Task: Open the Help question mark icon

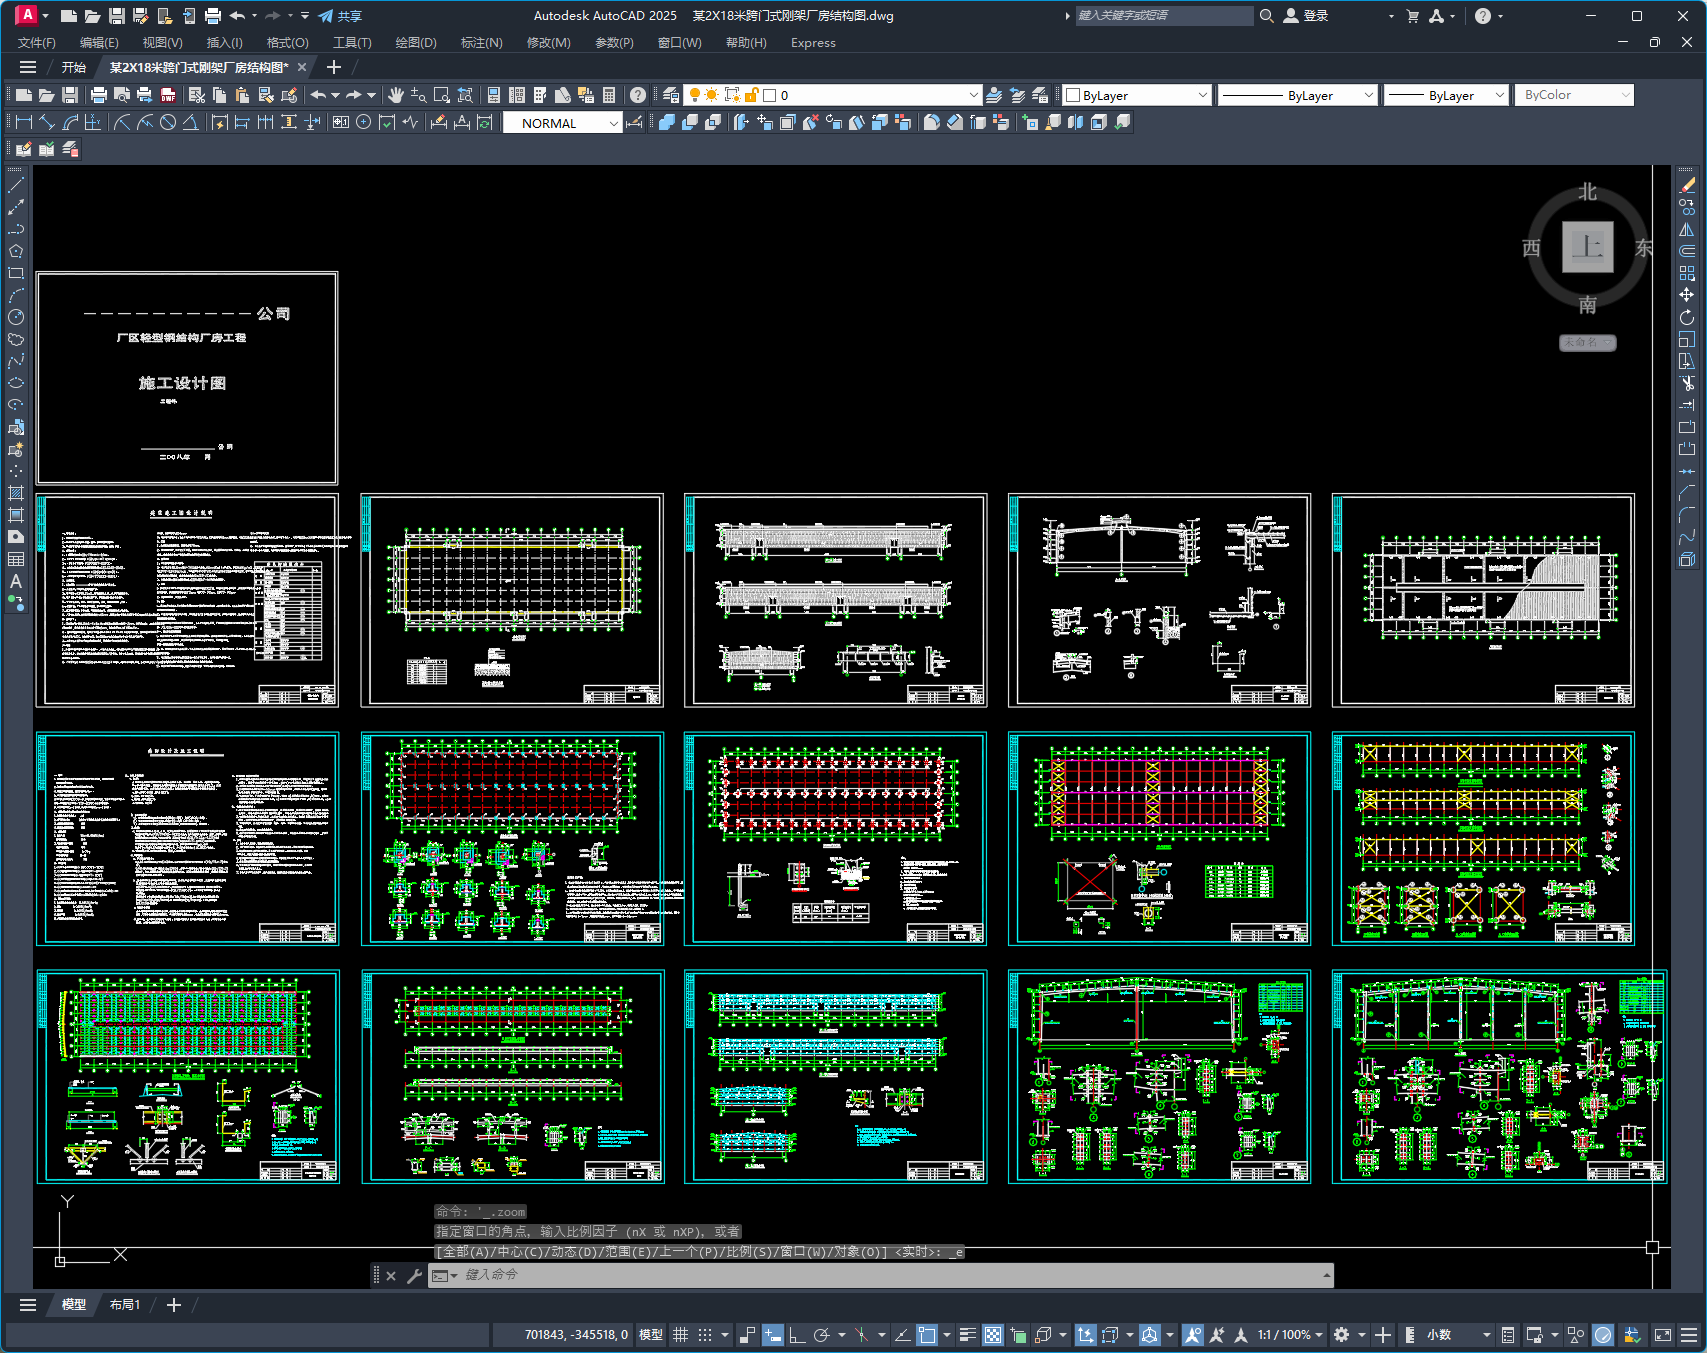Action: click(x=638, y=95)
